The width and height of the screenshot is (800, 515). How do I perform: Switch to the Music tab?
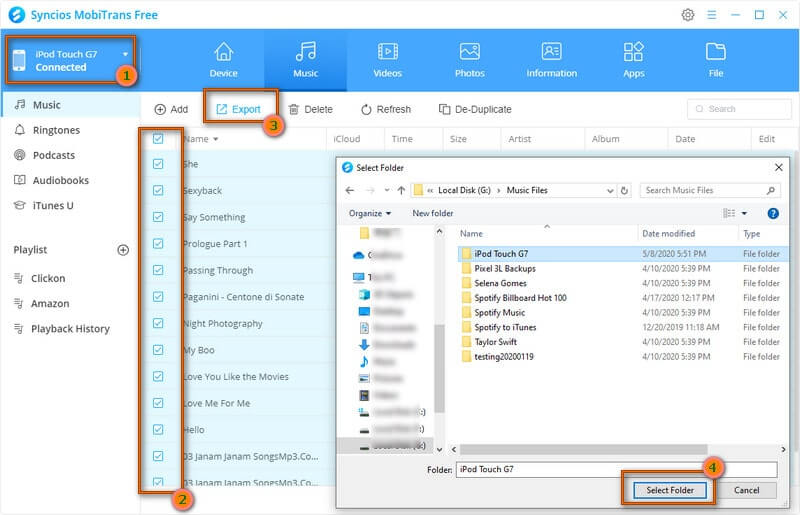[305, 60]
